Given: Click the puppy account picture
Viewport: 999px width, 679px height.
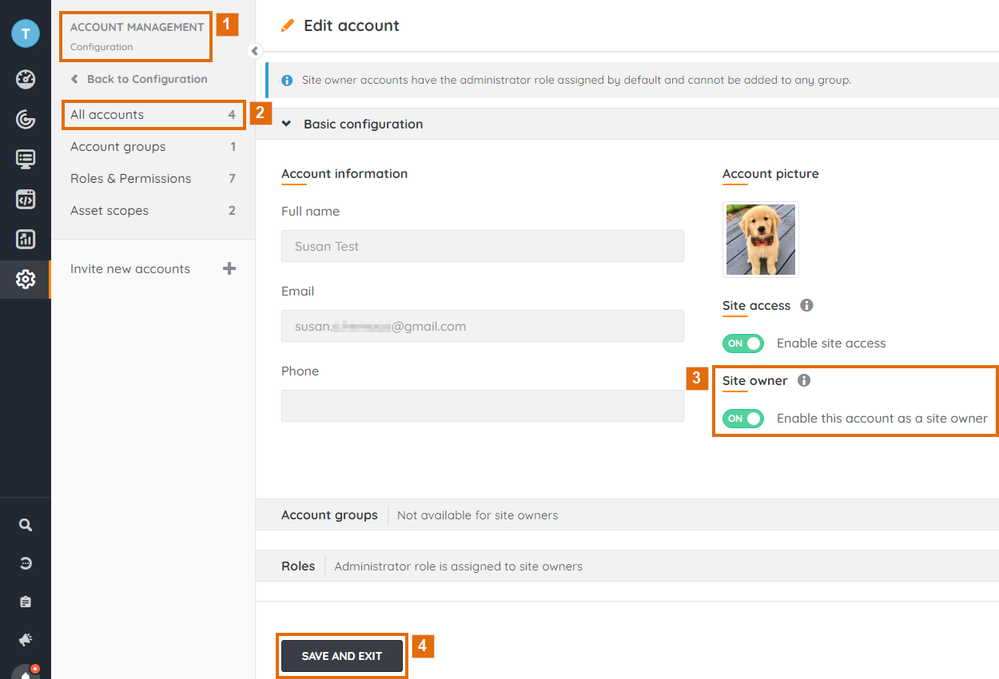Looking at the screenshot, I should point(760,239).
